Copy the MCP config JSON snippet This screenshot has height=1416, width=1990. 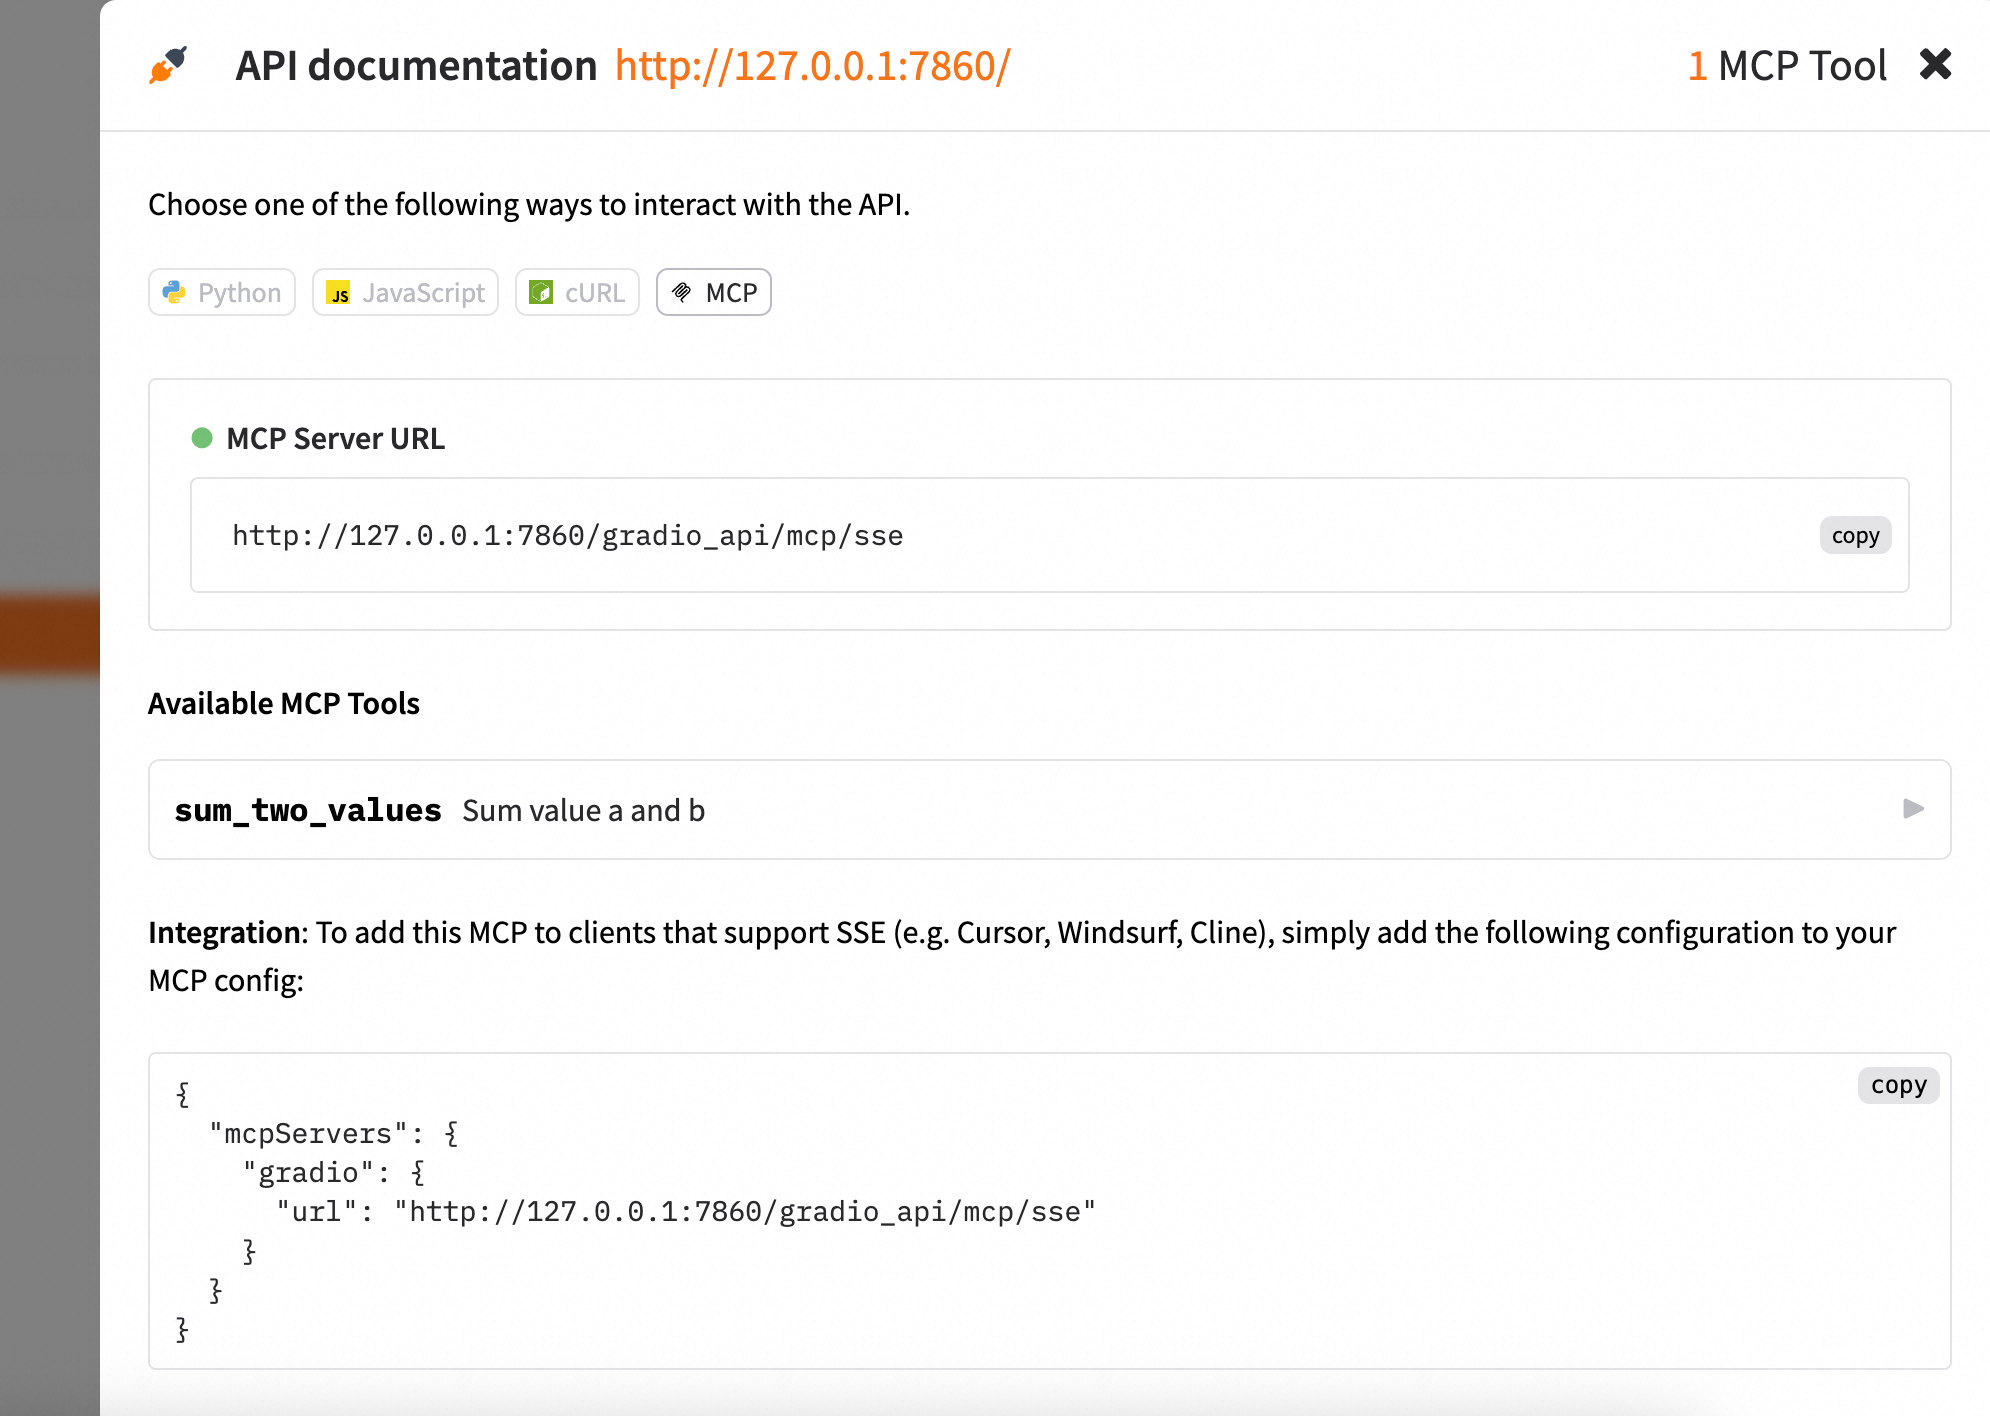1898,1085
